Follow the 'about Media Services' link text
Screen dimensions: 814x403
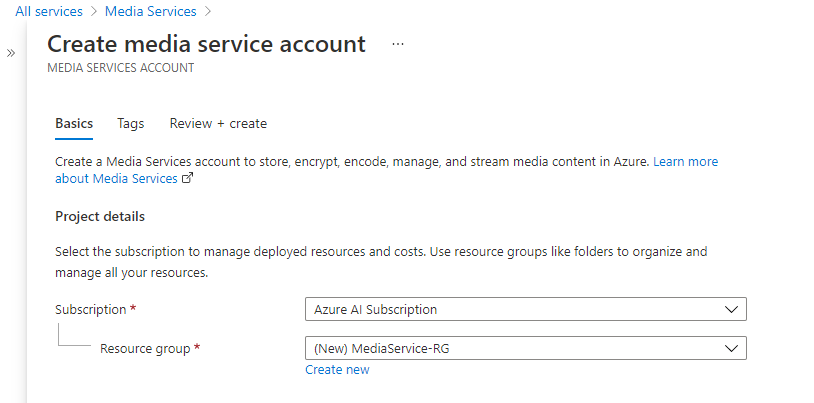pyautogui.click(x=116, y=179)
